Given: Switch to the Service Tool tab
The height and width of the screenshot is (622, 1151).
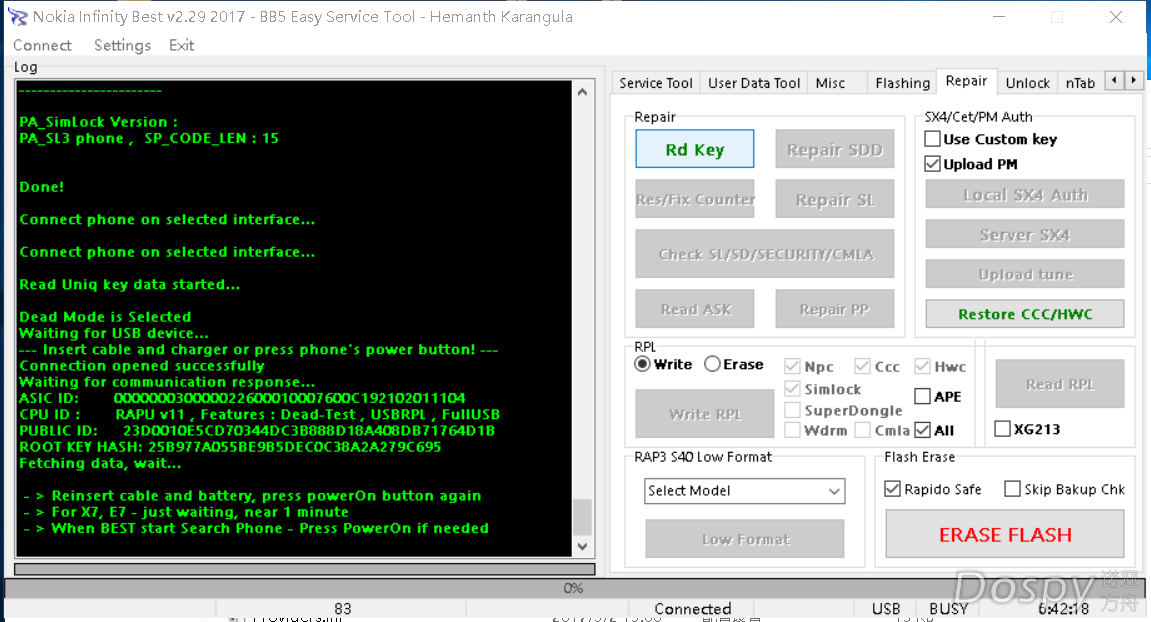Looking at the screenshot, I should [x=656, y=83].
